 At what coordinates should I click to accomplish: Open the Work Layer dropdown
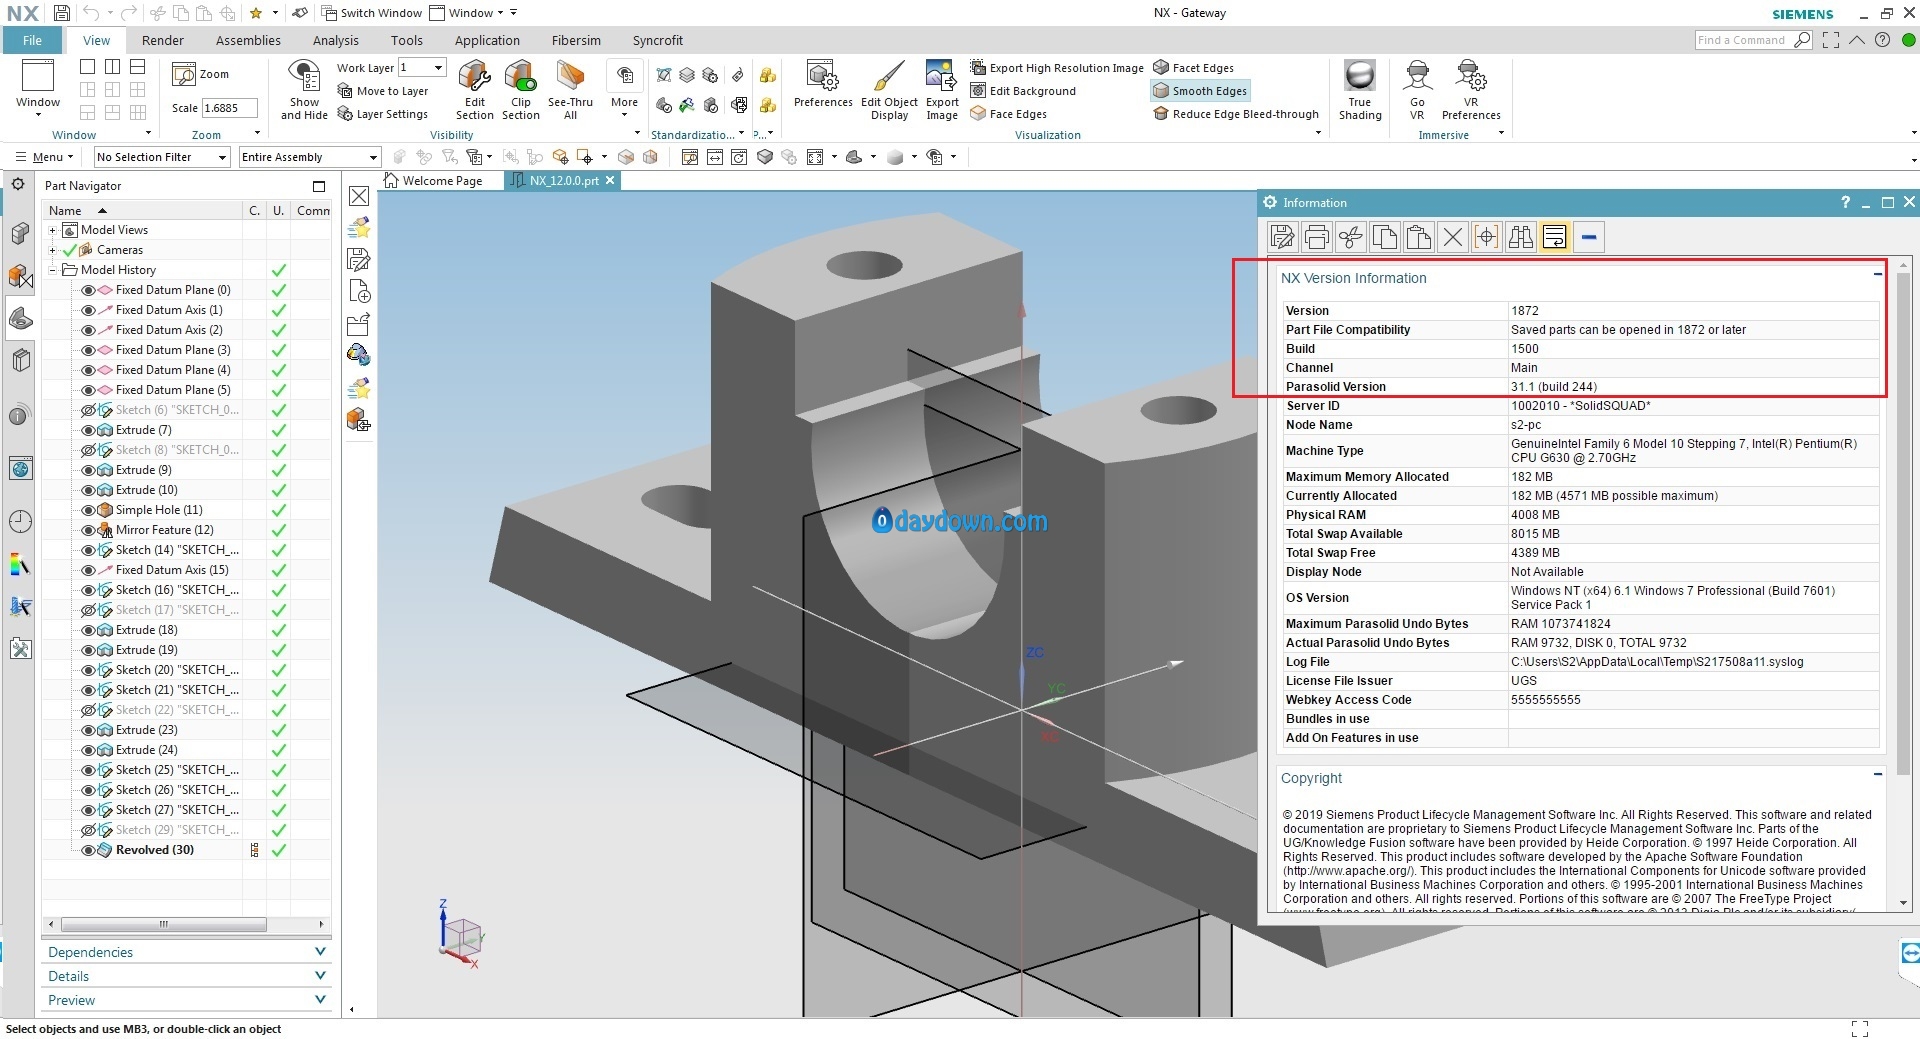pyautogui.click(x=438, y=67)
